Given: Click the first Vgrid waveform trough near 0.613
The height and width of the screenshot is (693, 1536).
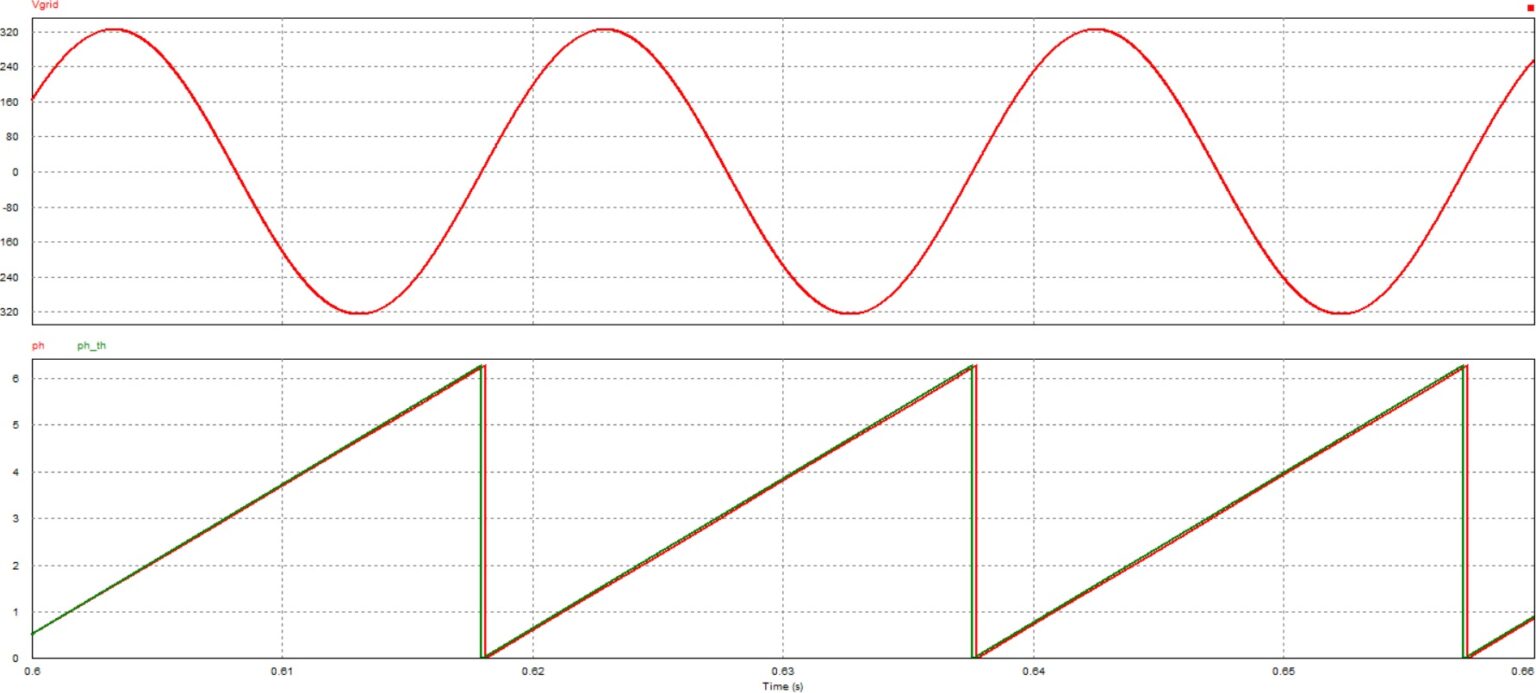Looking at the screenshot, I should (x=361, y=313).
